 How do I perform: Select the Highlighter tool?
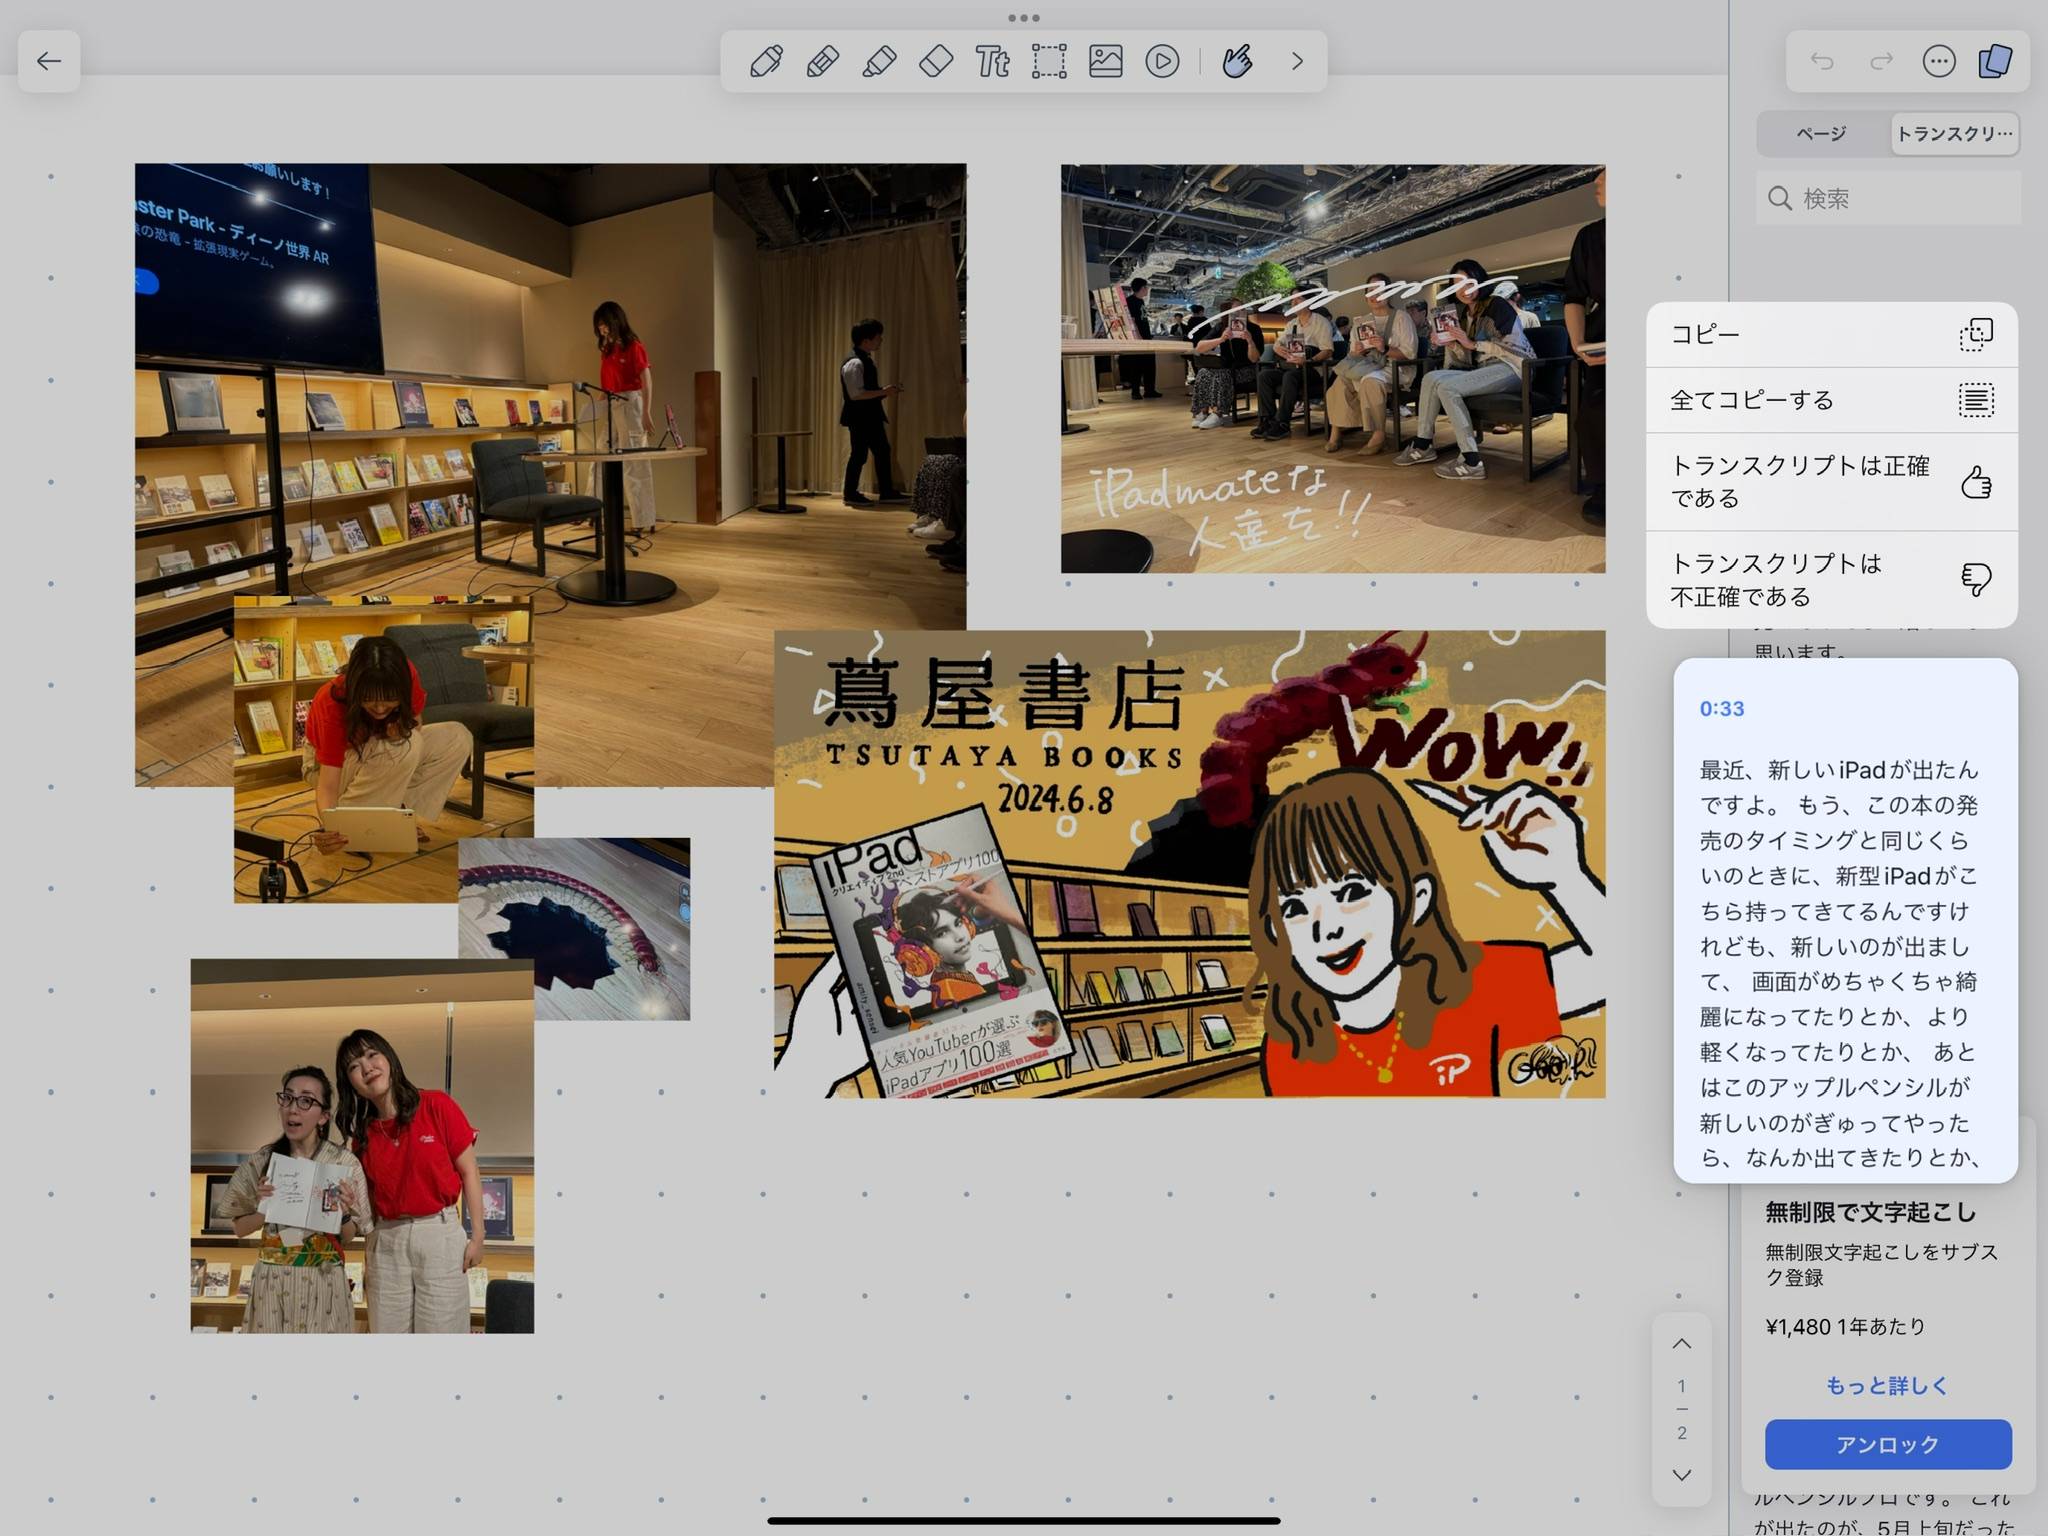pyautogui.click(x=879, y=61)
